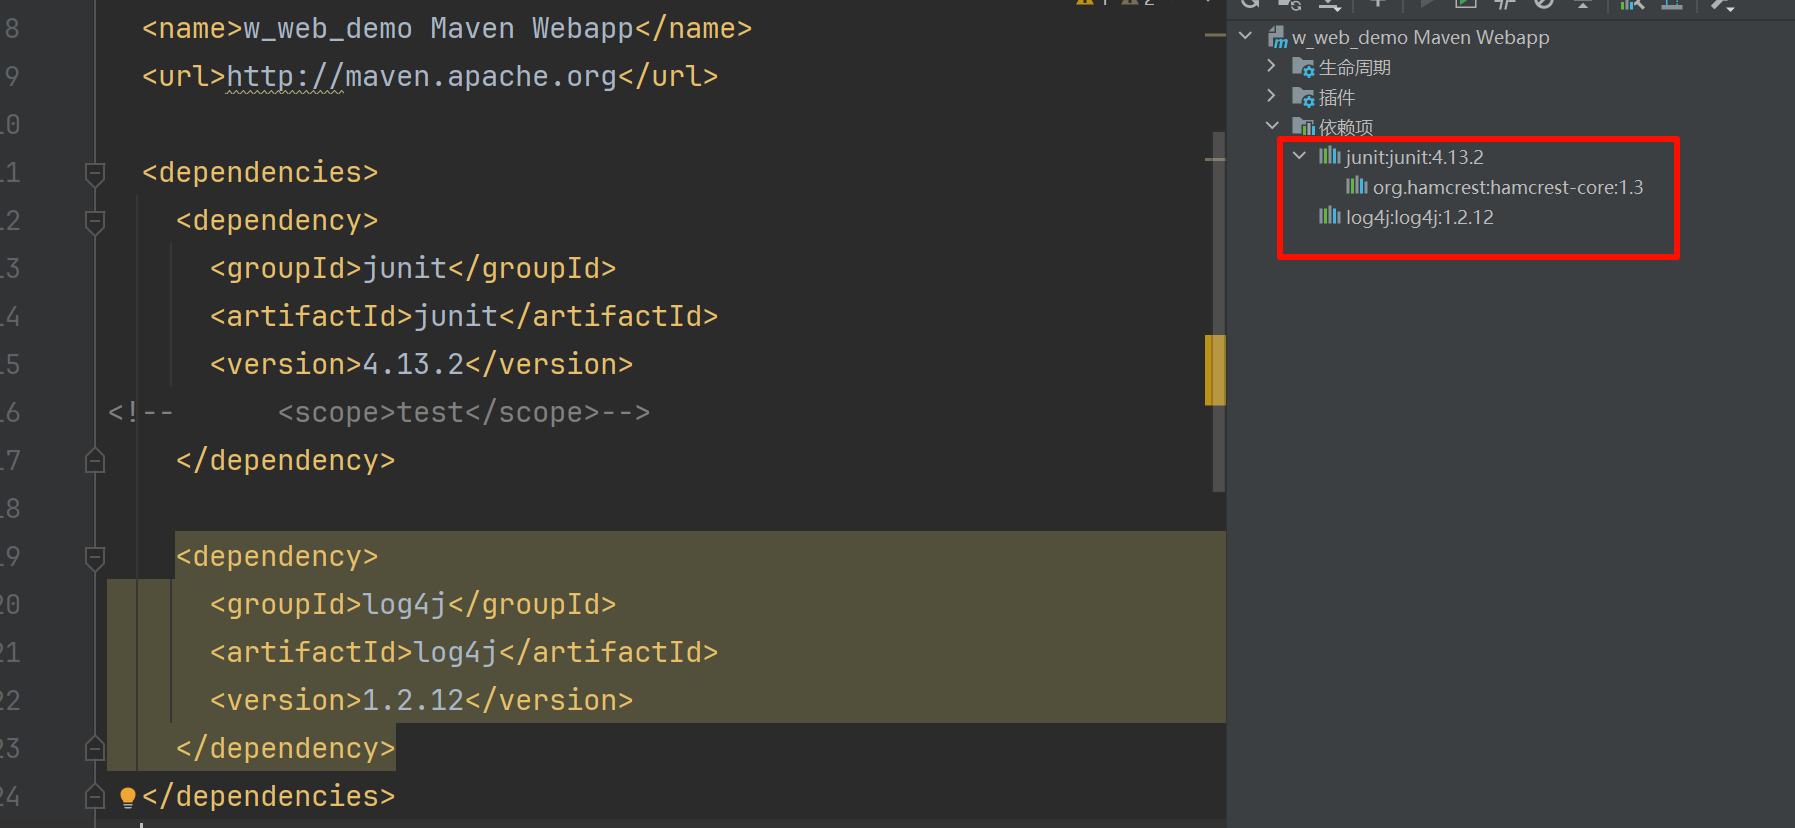Screen dimensions: 1795x828
Task: Expand the 插件 tree node
Action: pyautogui.click(x=1271, y=96)
